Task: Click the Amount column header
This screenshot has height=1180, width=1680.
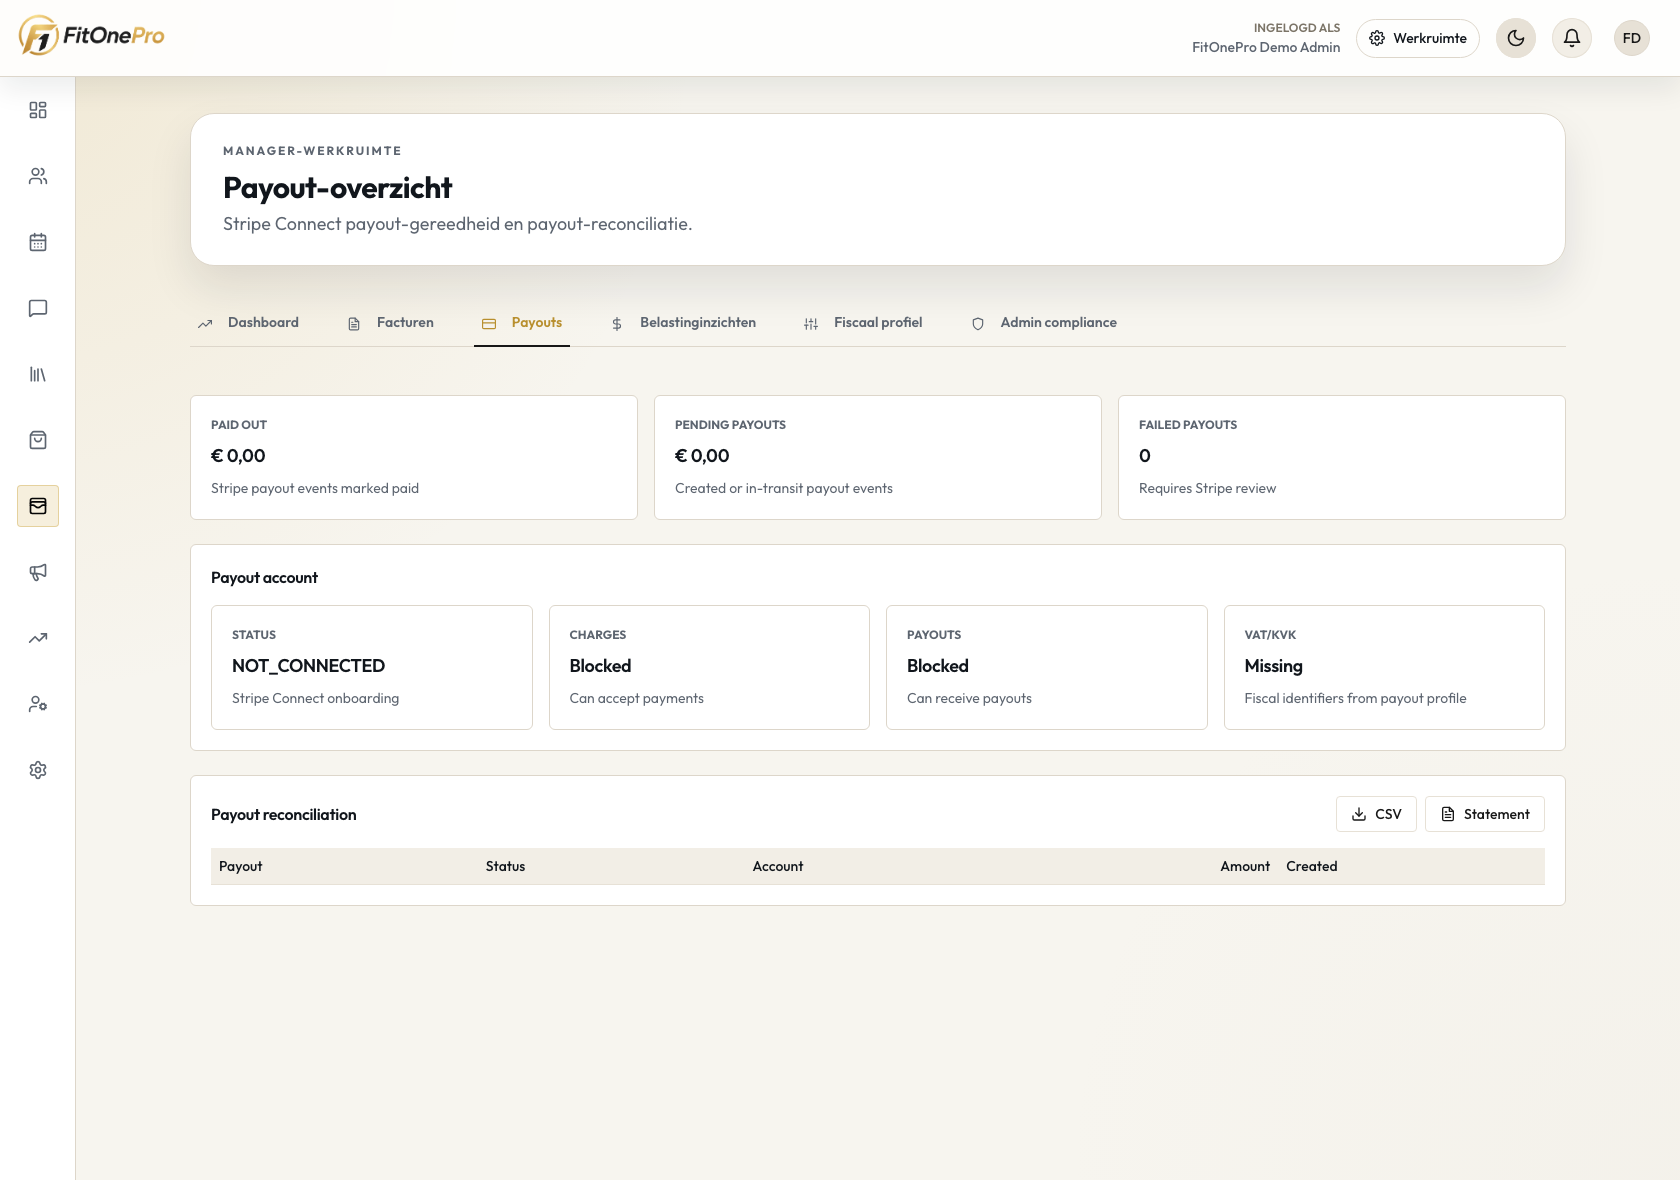Action: coord(1245,866)
